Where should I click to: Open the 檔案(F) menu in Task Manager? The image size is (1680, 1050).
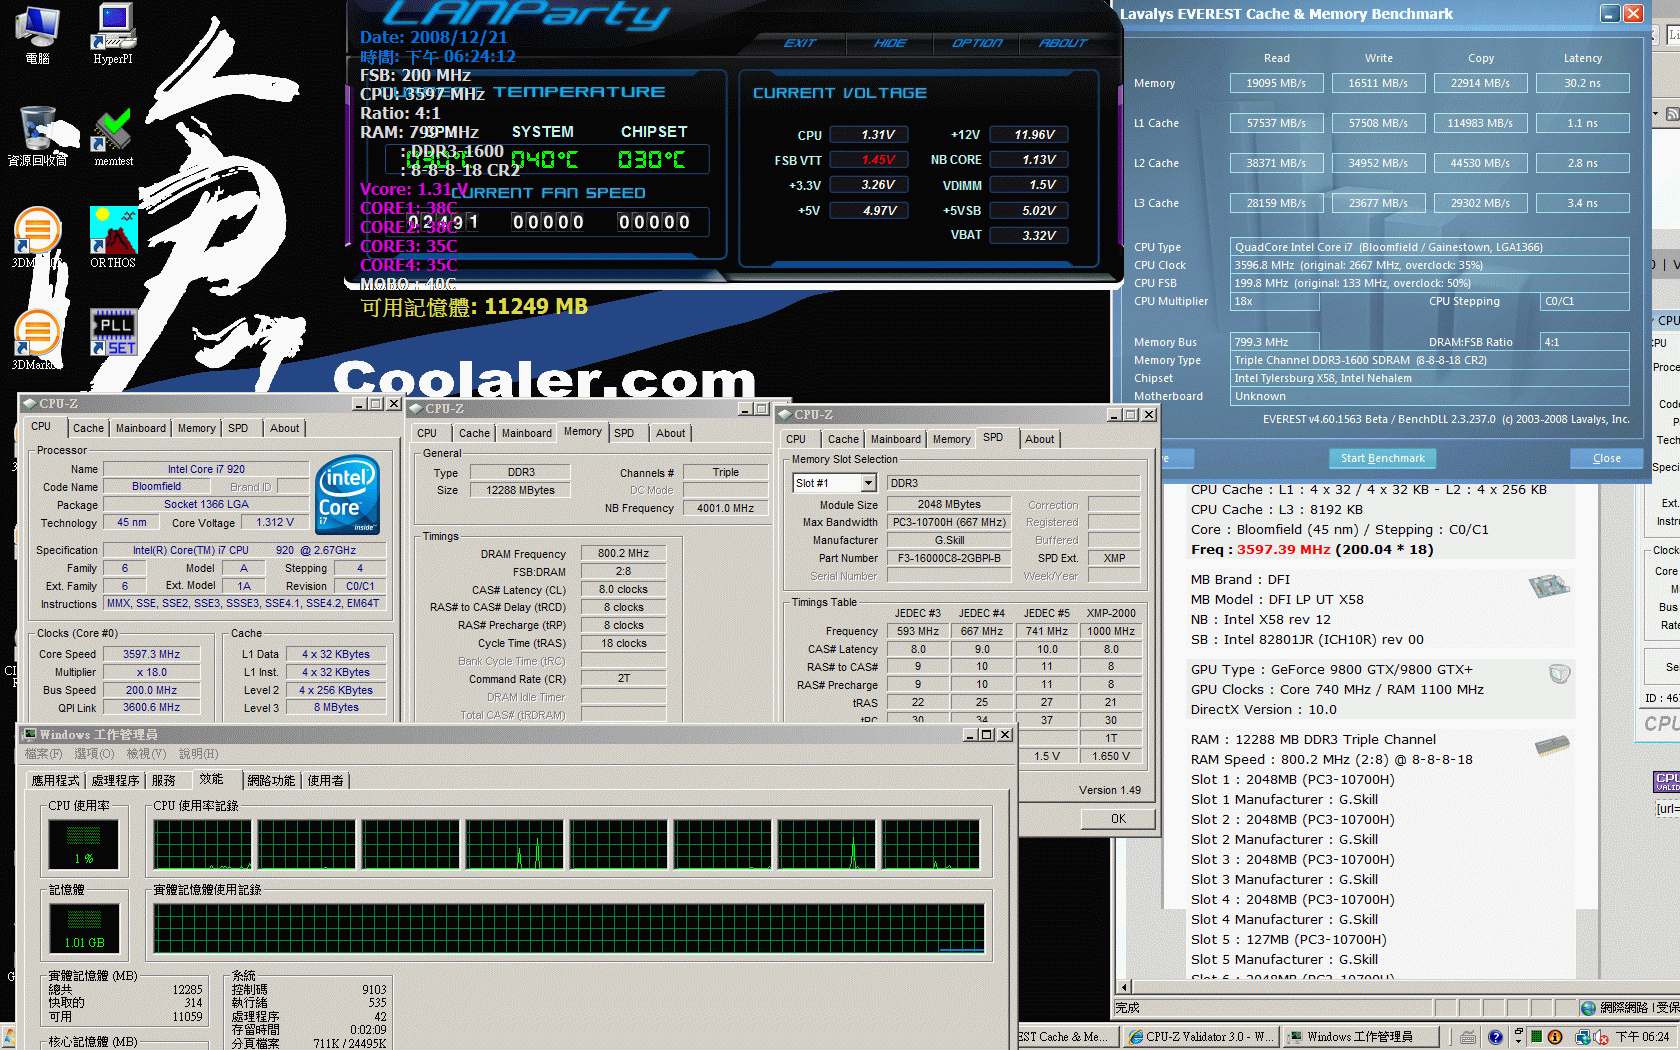coord(43,754)
